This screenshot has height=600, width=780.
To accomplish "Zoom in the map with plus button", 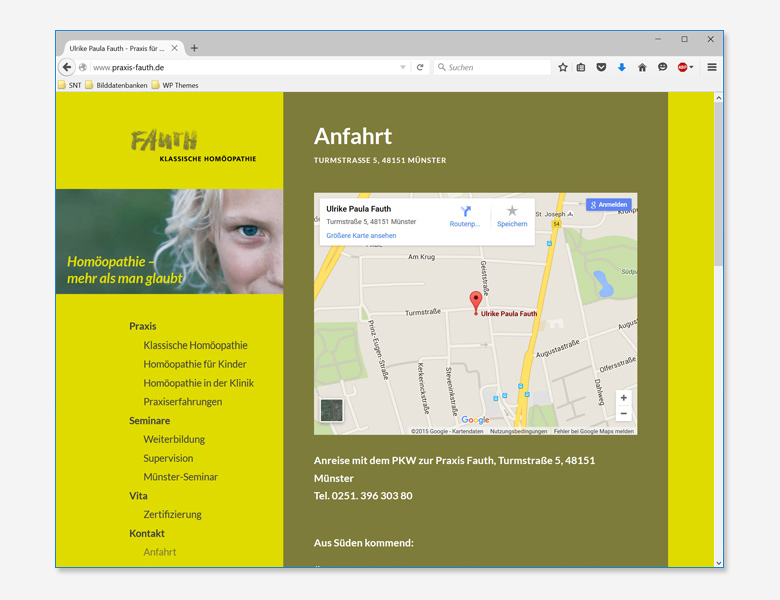I will click(624, 398).
